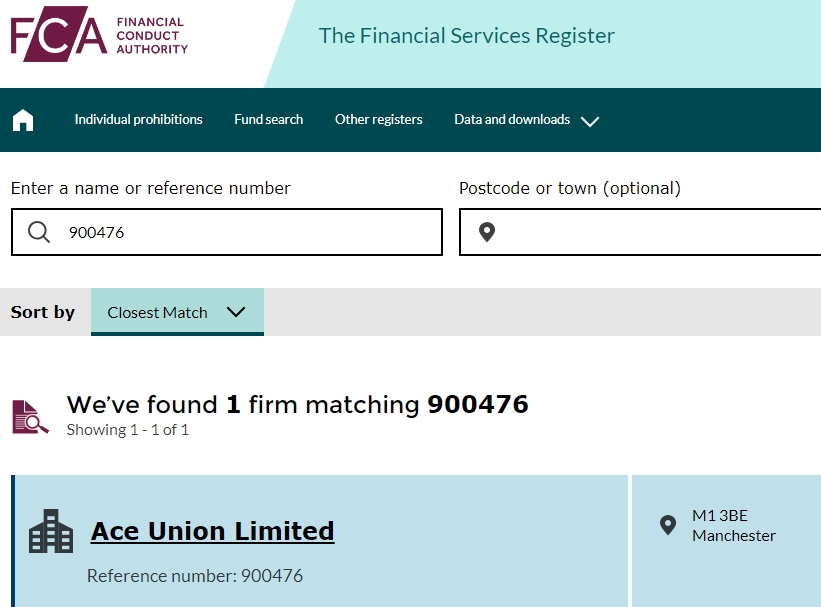Expand the Data and downloads menu
Image resolution: width=821 pixels, height=607 pixels.
tap(526, 120)
